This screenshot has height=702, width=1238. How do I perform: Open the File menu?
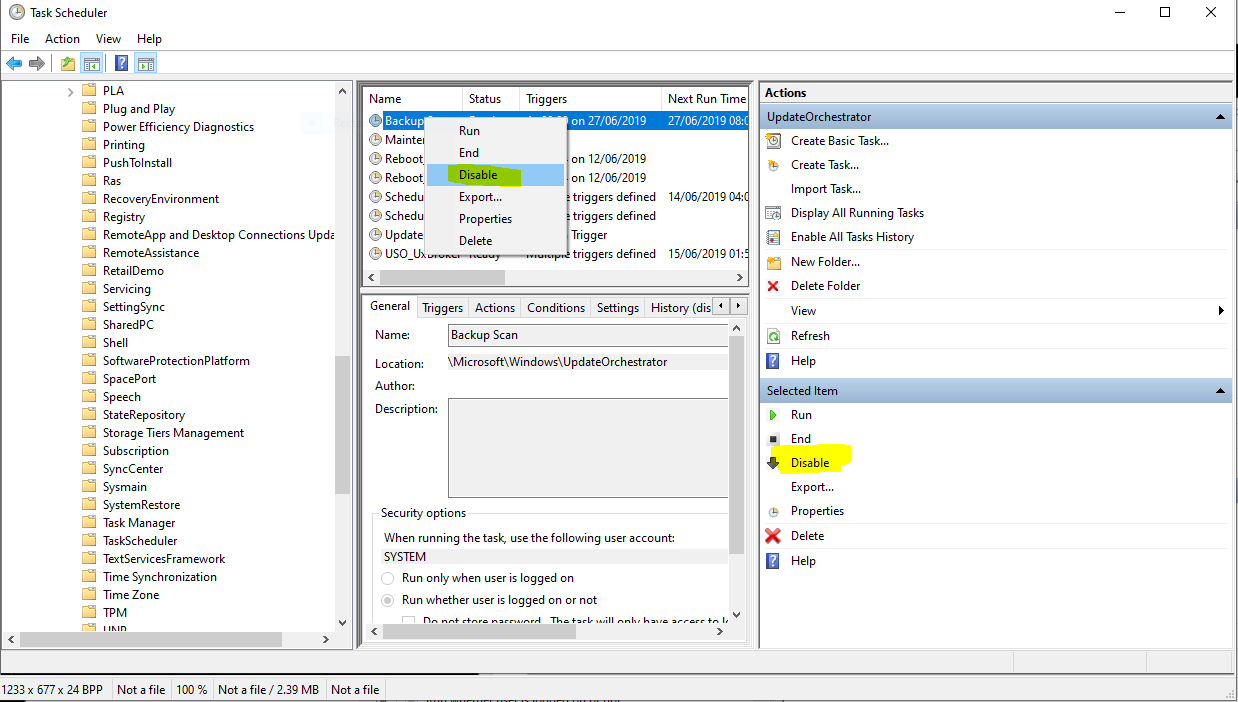(20, 39)
